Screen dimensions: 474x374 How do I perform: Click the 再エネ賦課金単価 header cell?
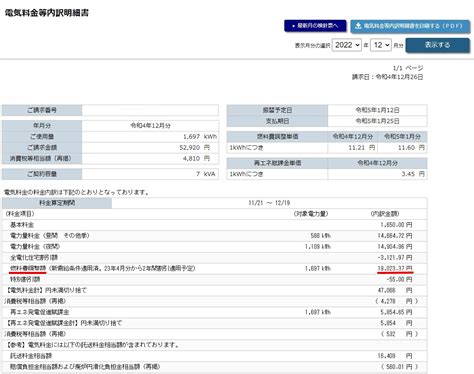(x=277, y=163)
